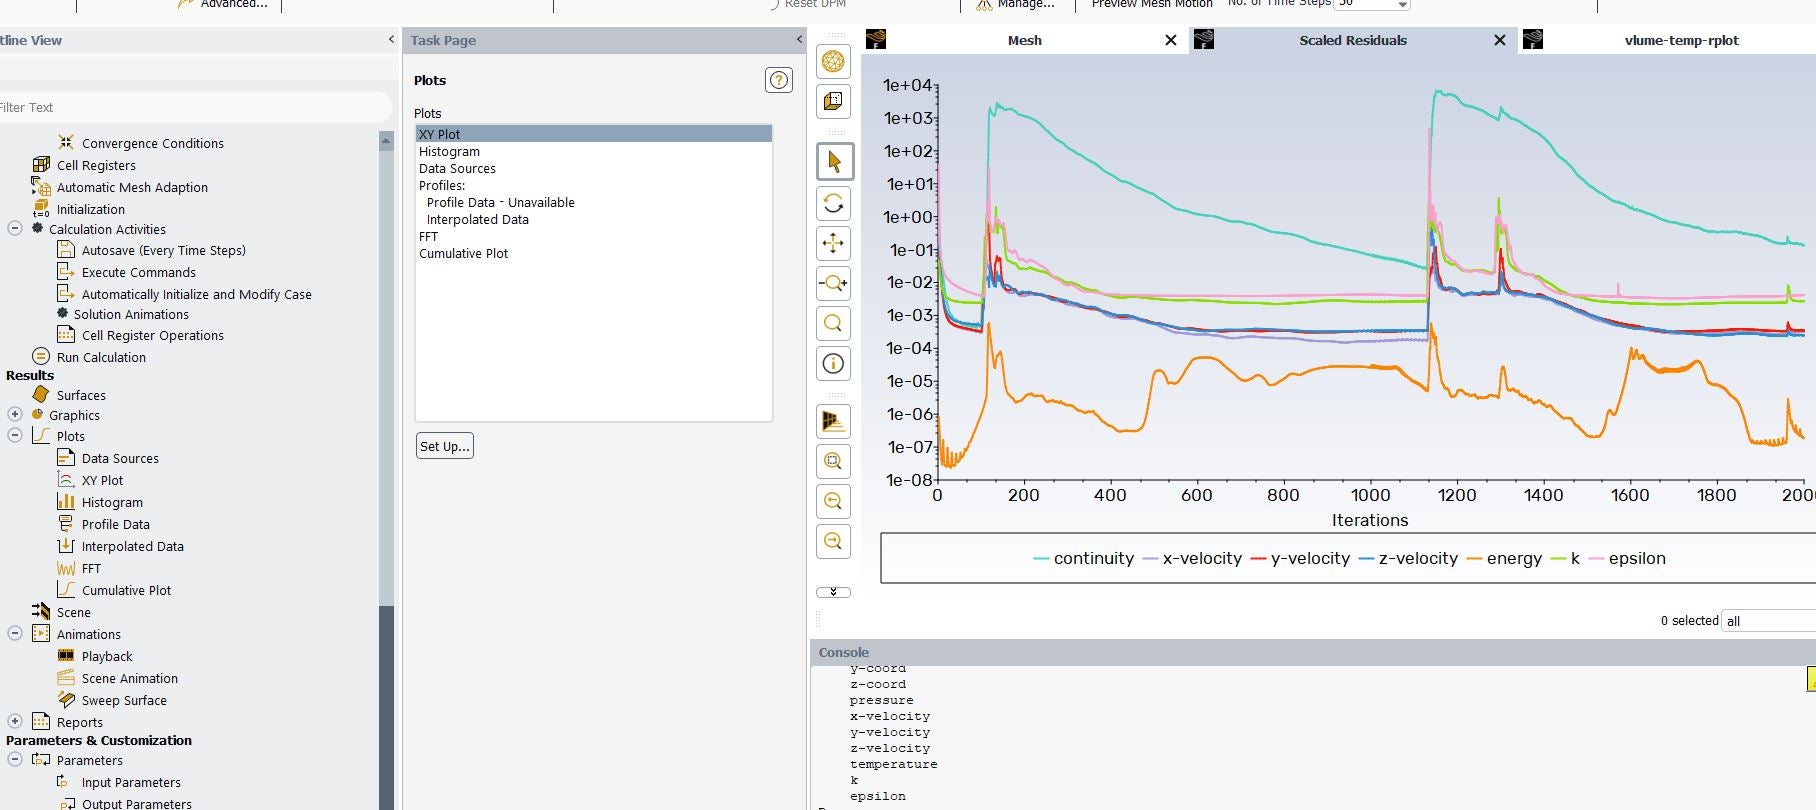Switch to the Mesh tab
The height and width of the screenshot is (810, 1816).
[x=1024, y=40]
